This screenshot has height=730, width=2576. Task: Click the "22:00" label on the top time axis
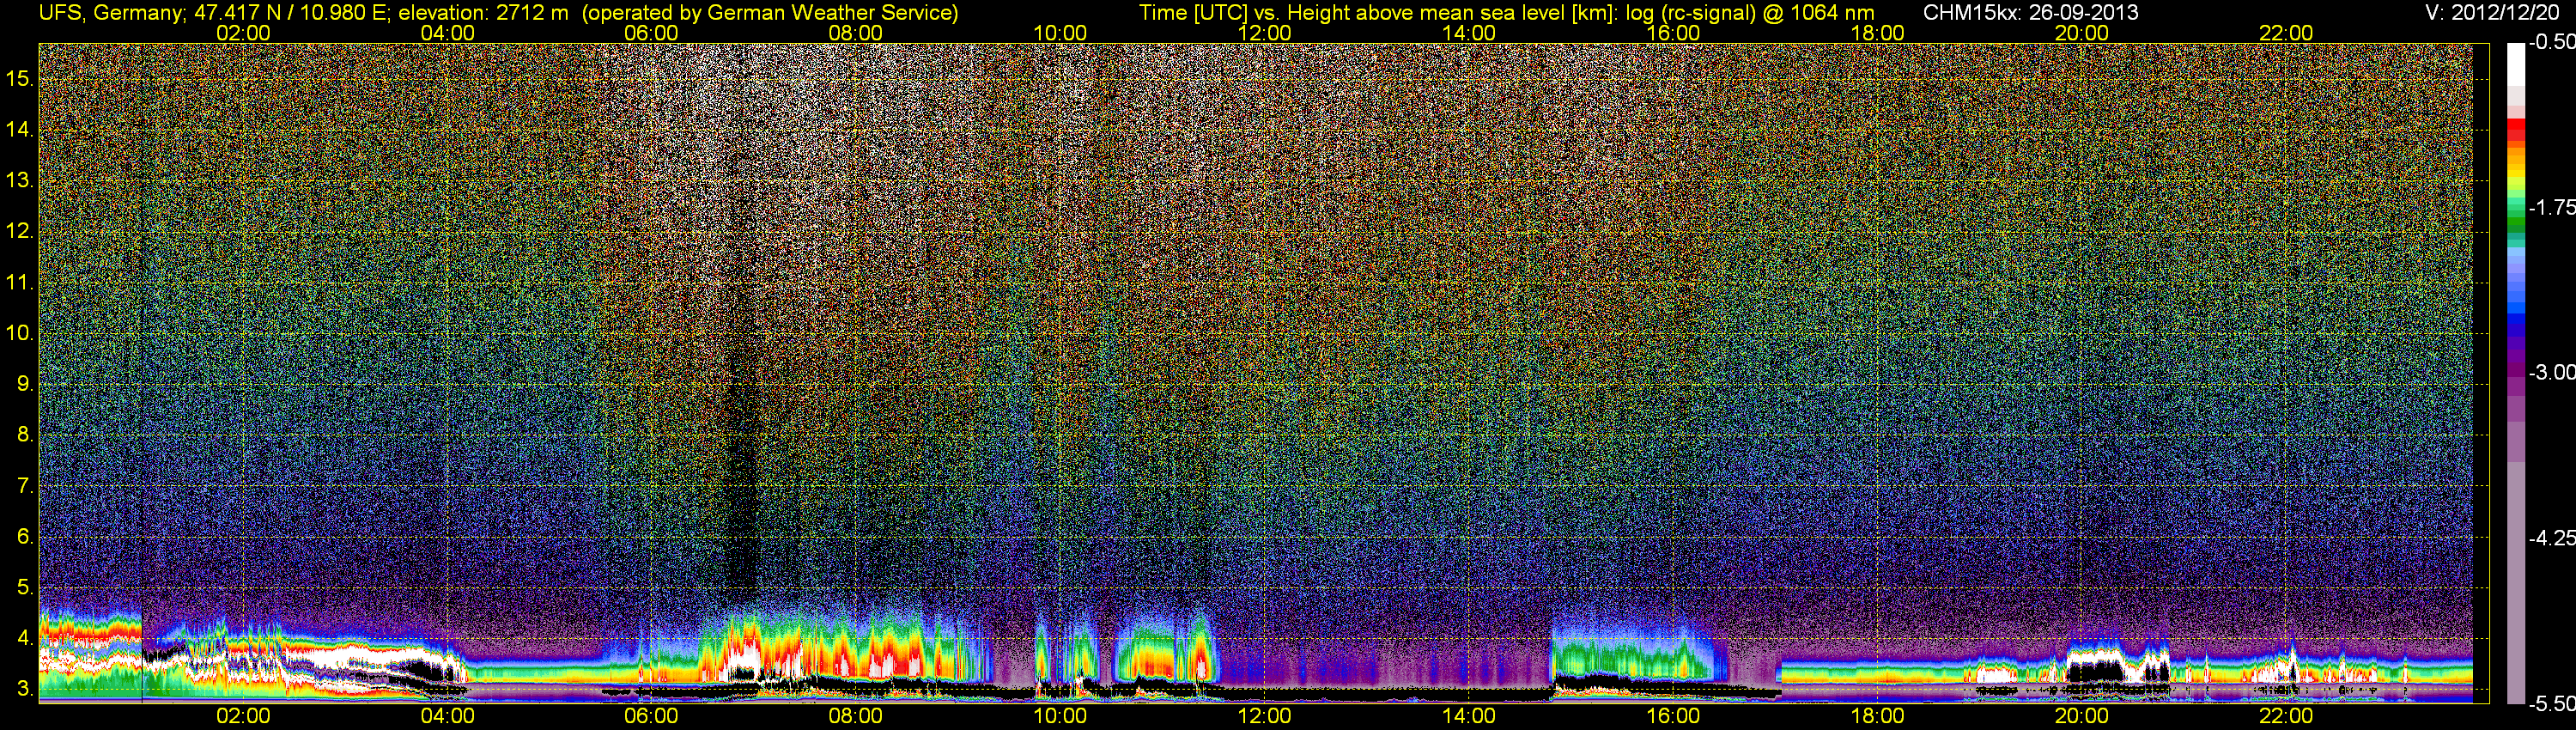coord(2286,33)
